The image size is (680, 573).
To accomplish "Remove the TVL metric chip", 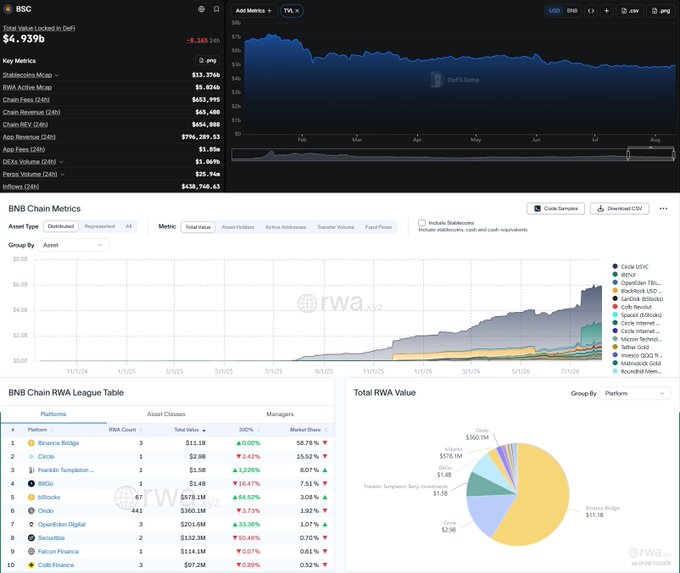I will click(298, 11).
